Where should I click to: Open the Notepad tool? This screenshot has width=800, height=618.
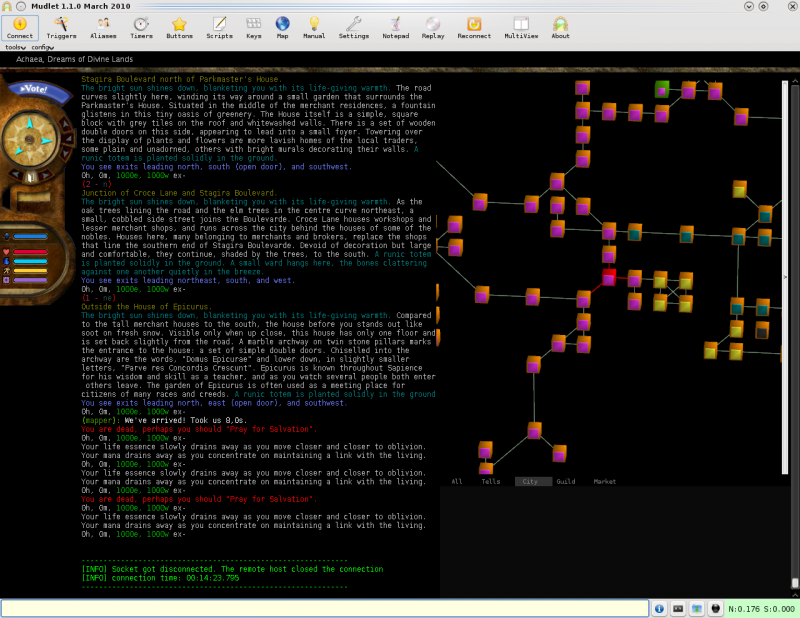click(395, 28)
